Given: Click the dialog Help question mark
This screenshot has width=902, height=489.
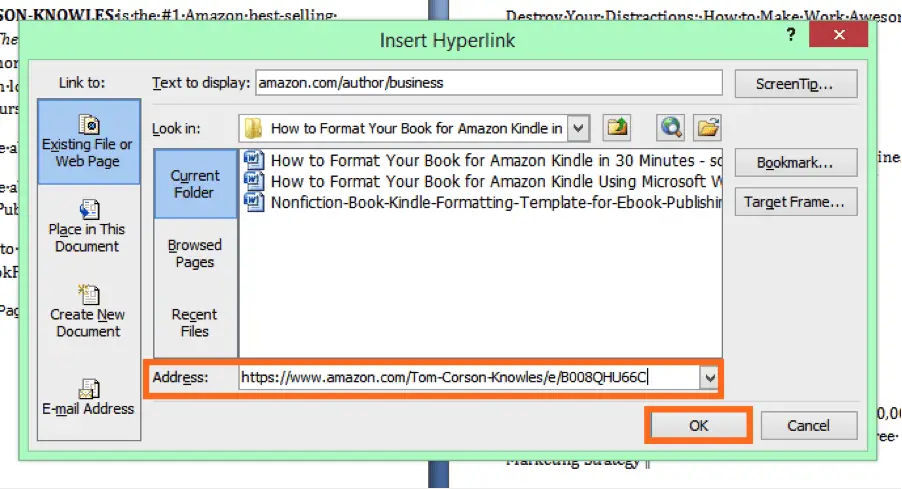Looking at the screenshot, I should pos(791,35).
